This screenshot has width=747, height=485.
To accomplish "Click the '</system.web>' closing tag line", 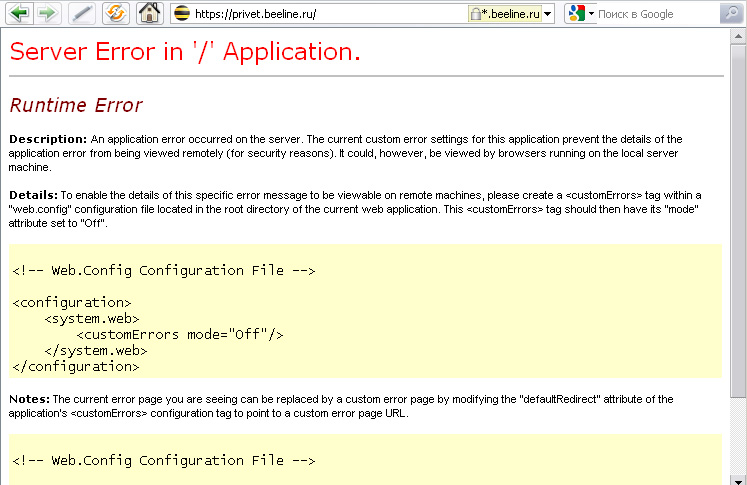I will coord(96,351).
